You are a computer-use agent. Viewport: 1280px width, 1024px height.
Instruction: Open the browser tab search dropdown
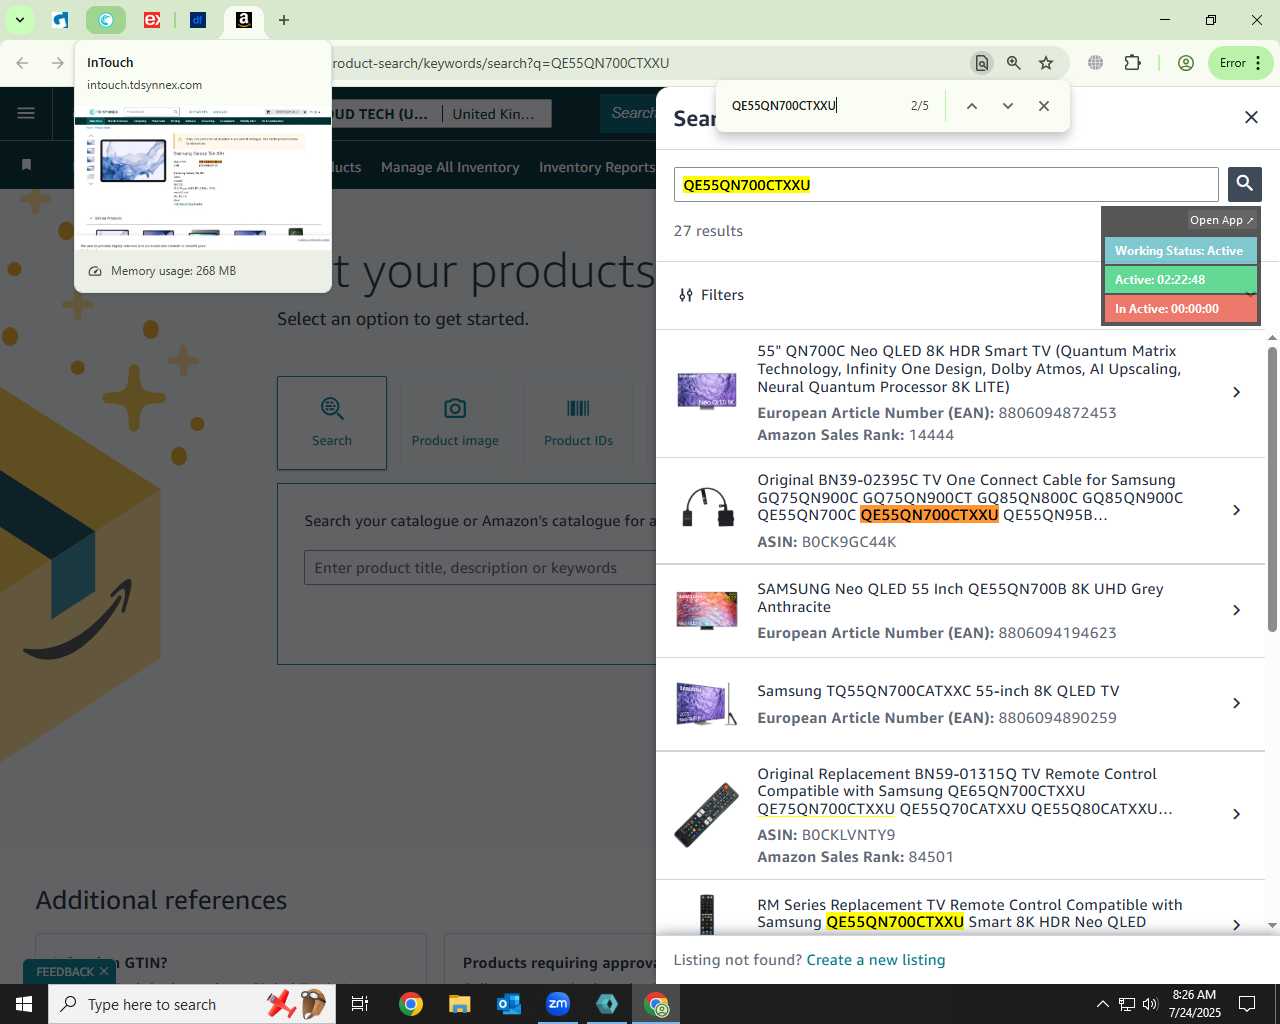(x=19, y=19)
